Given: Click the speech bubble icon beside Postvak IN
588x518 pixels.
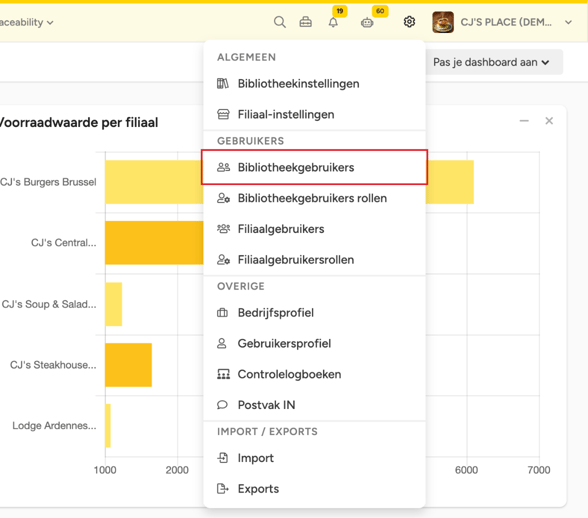Looking at the screenshot, I should coord(222,405).
